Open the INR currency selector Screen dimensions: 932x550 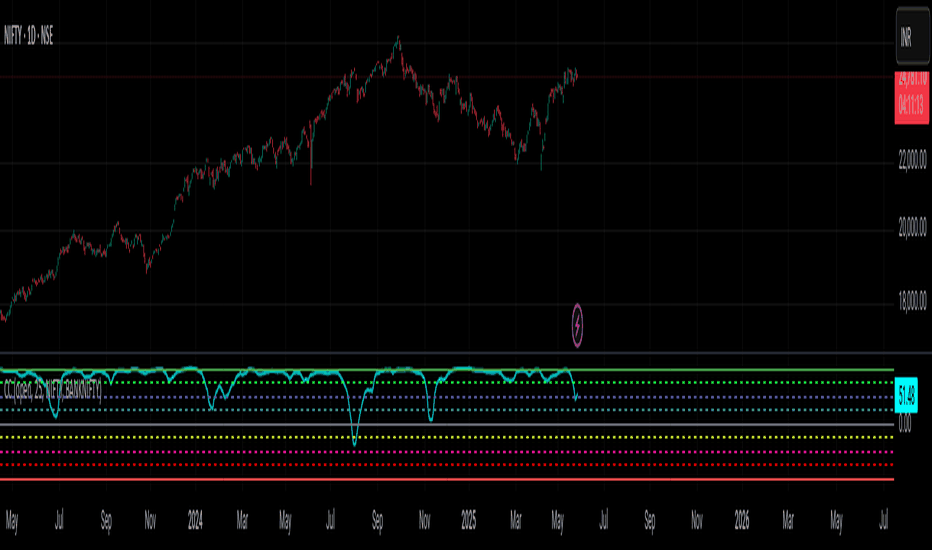tap(912, 37)
